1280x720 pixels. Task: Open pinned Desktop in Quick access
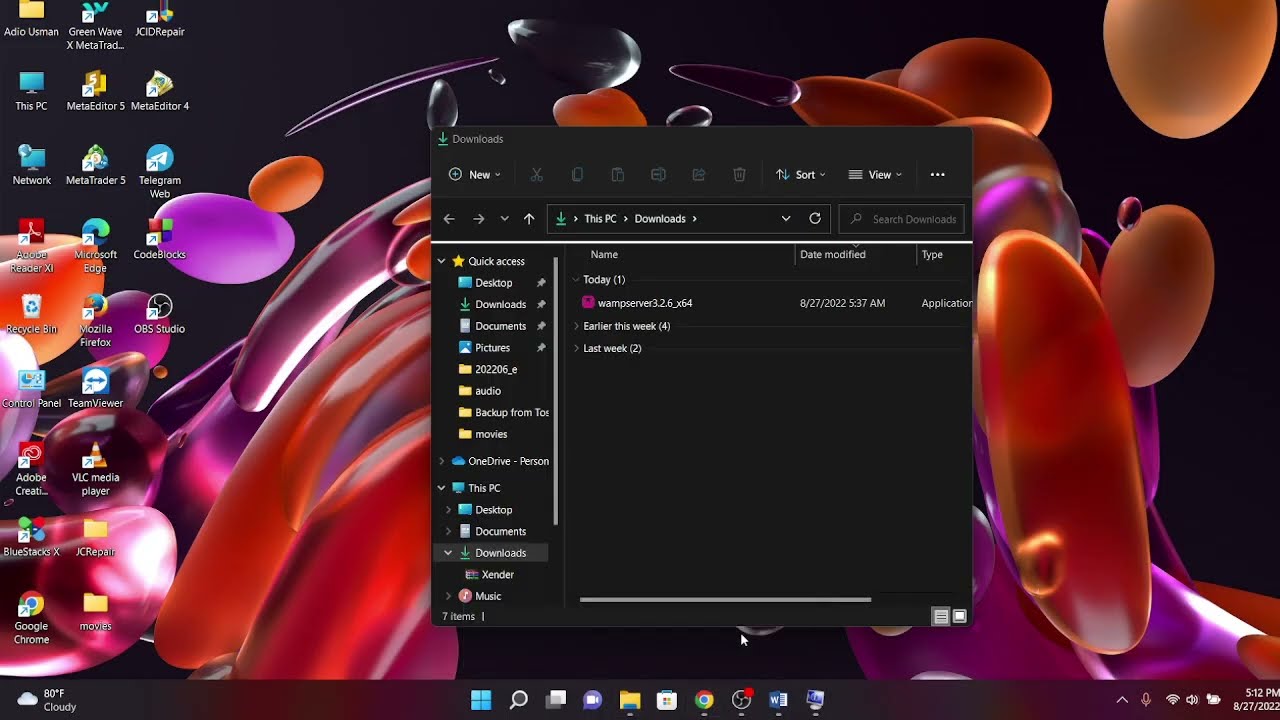493,283
